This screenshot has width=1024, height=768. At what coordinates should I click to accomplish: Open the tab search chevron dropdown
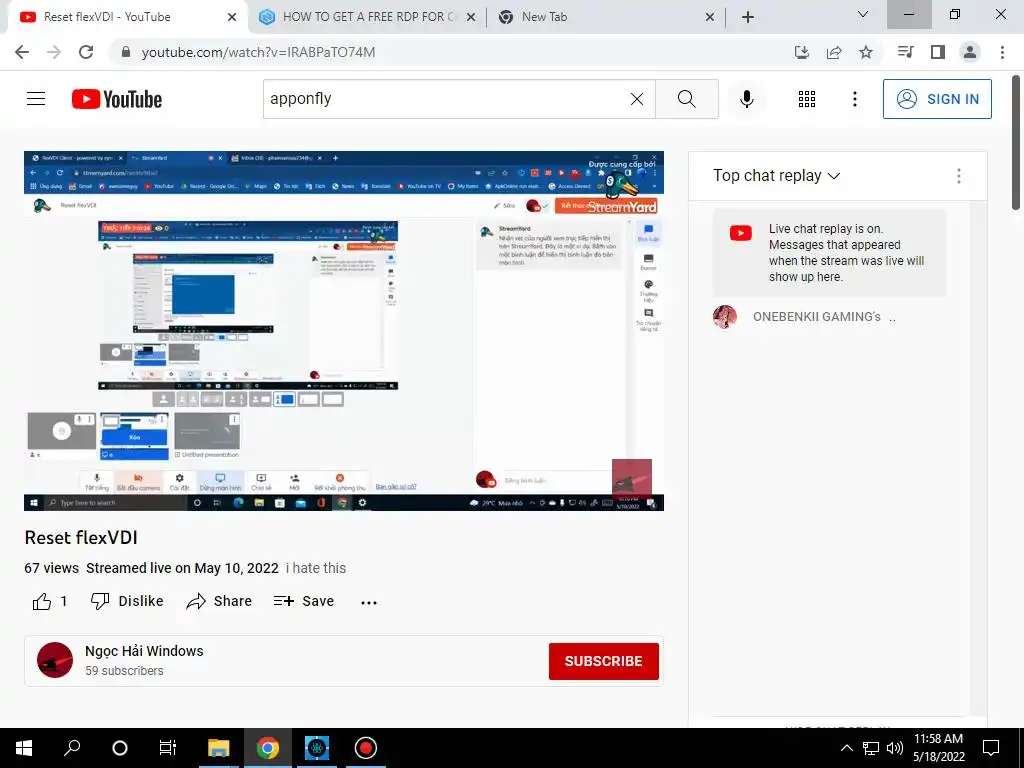click(863, 14)
